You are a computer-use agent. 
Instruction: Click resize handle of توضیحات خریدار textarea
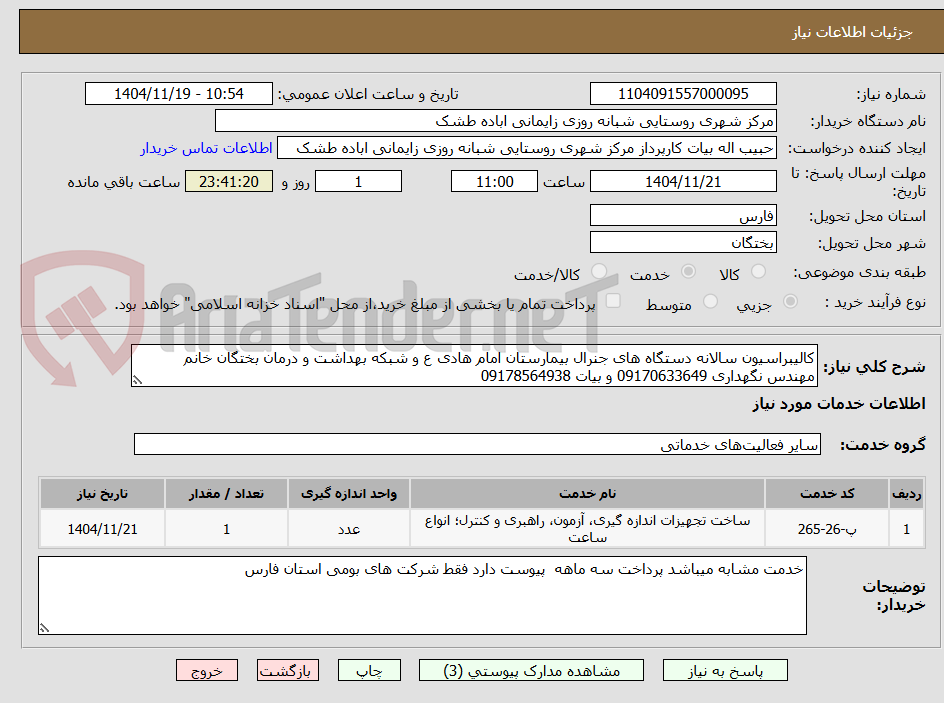[x=44, y=628]
